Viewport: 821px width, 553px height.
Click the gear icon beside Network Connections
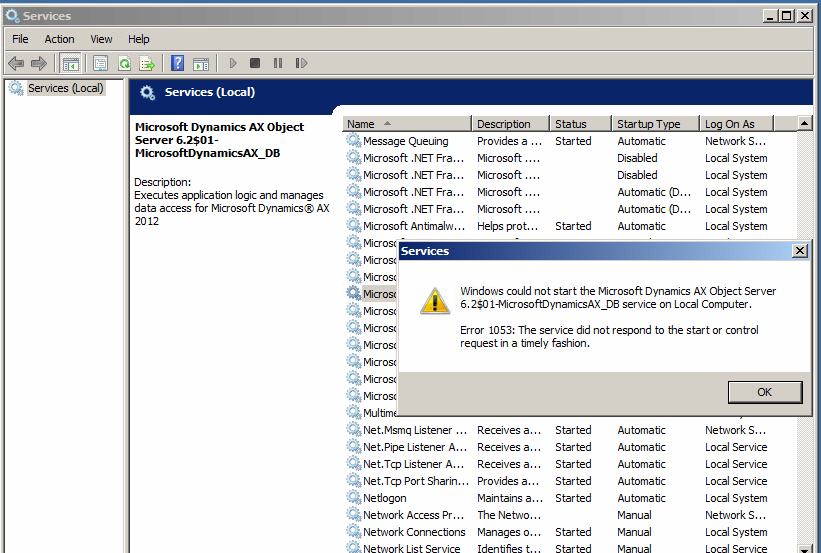[353, 532]
